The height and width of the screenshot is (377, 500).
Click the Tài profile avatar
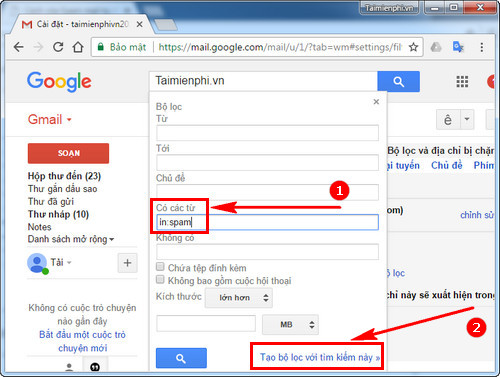tap(37, 263)
